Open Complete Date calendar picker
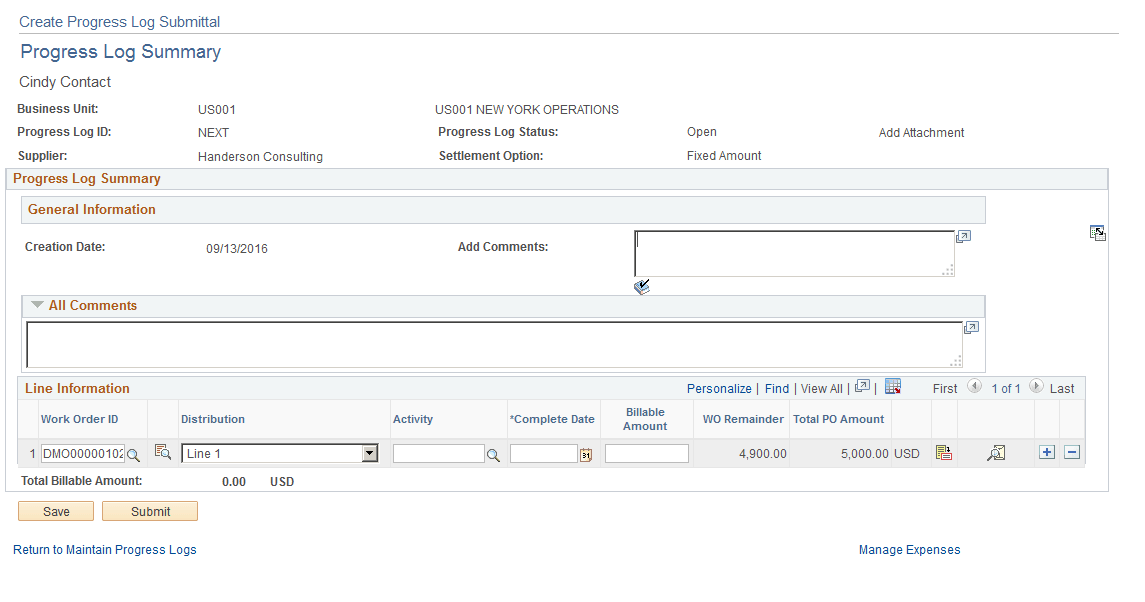 point(586,455)
